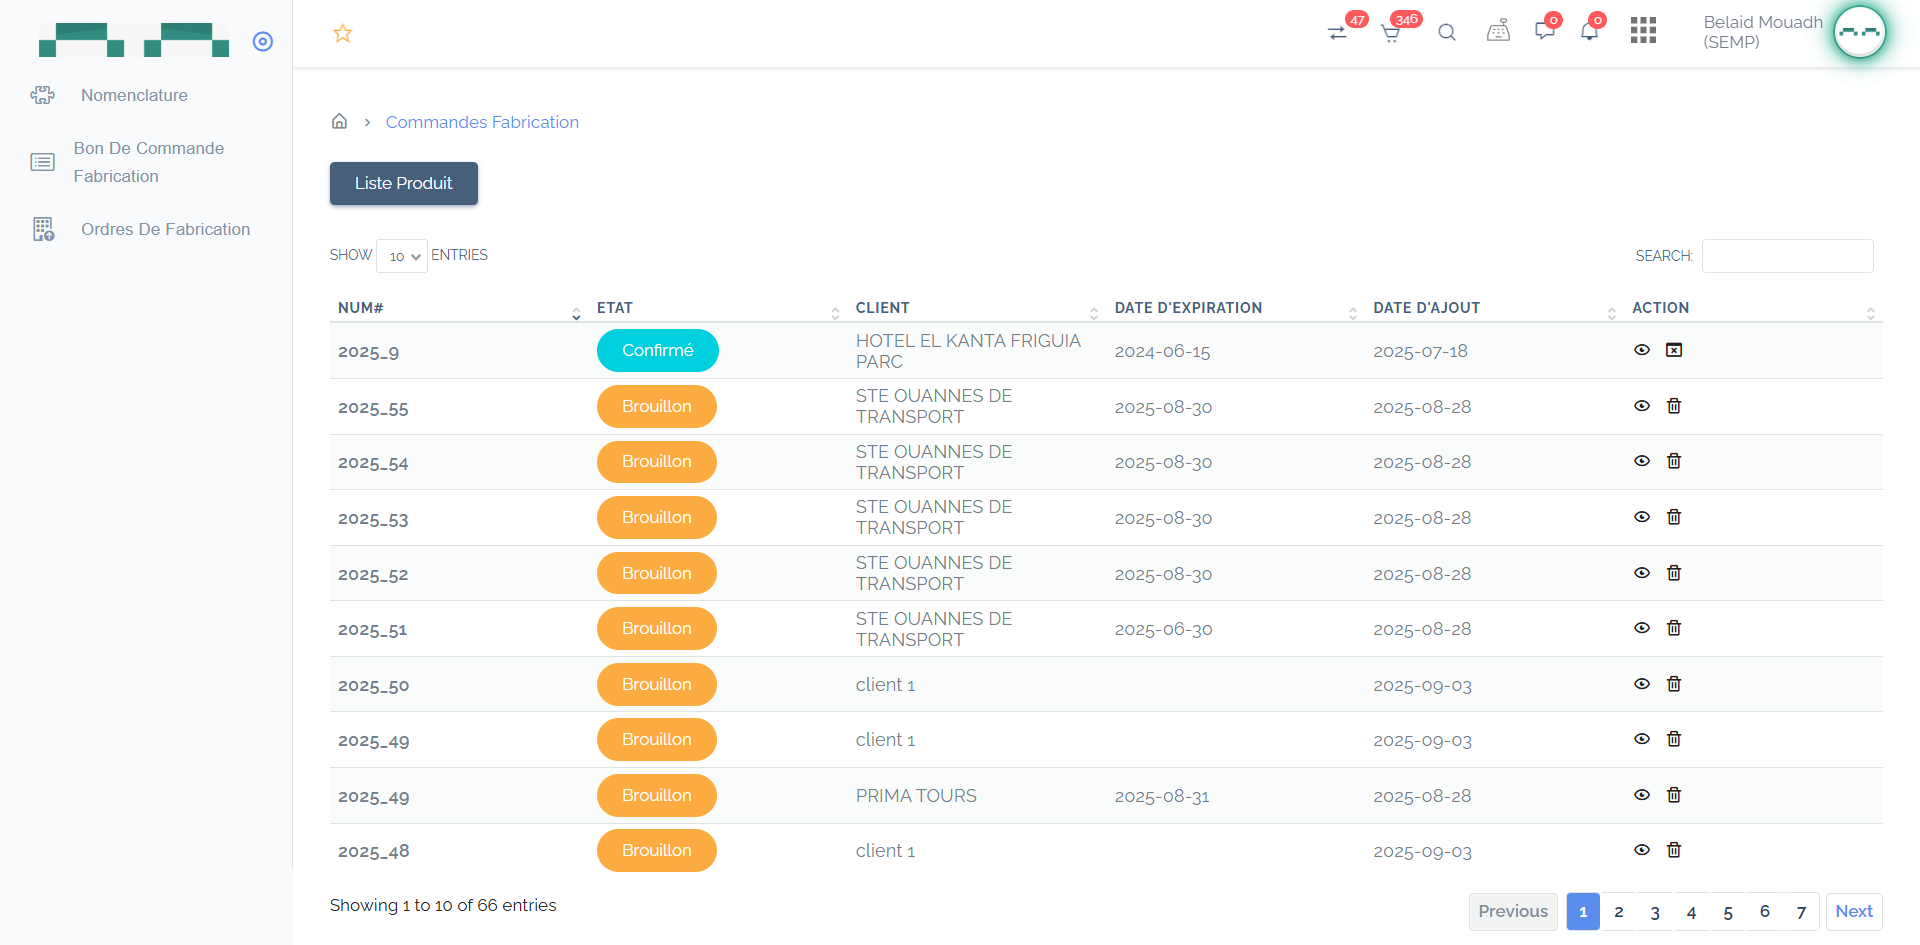This screenshot has height=945, width=1920.
Task: View order 2025_54 with eye icon
Action: click(1642, 461)
